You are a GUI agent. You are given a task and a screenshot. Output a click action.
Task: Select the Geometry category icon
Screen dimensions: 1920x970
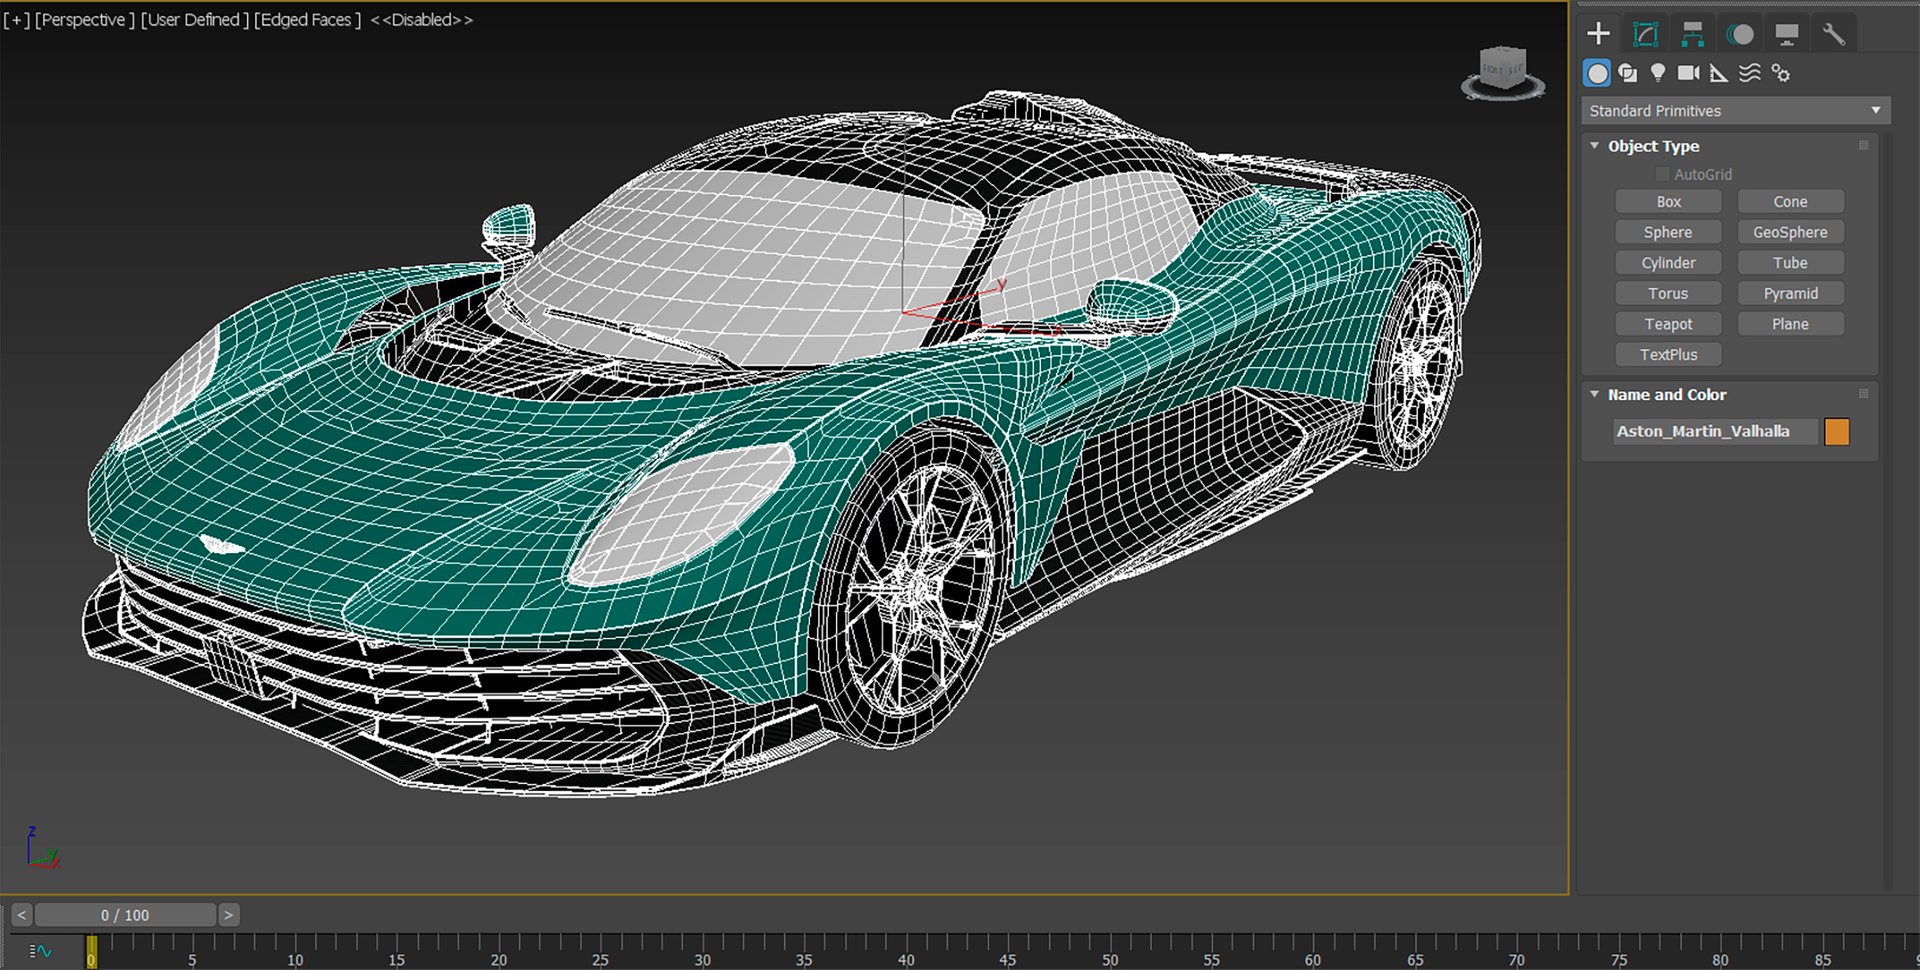(x=1597, y=73)
